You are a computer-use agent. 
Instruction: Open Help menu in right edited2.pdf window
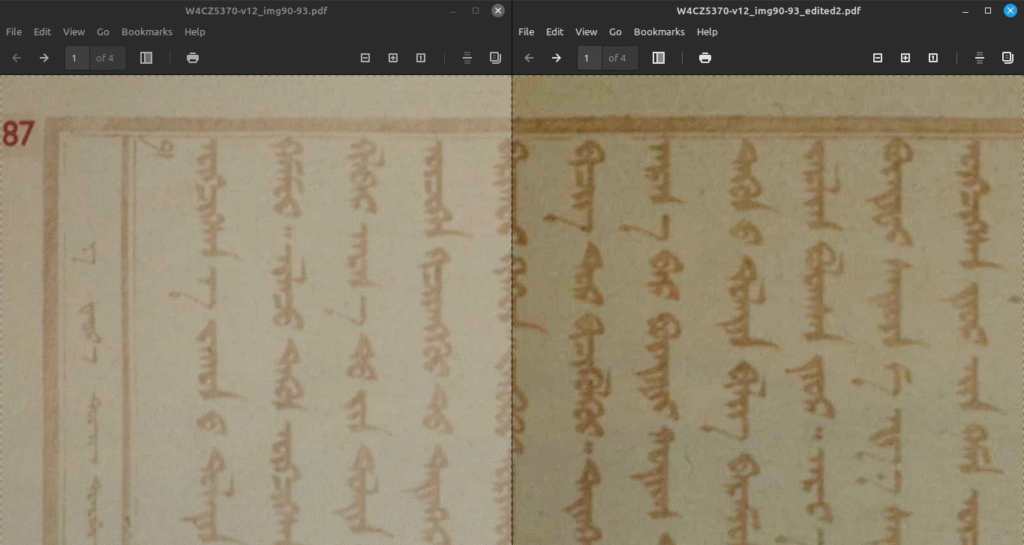pos(707,32)
